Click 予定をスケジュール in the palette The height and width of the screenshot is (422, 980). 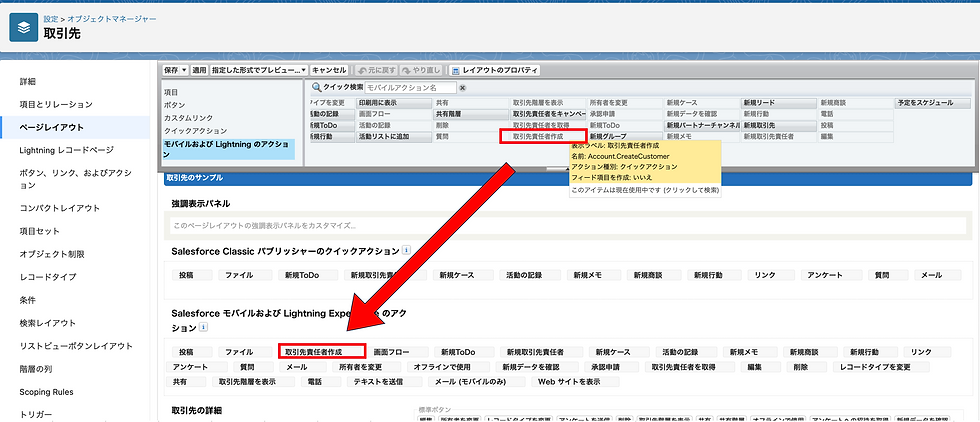[932, 103]
